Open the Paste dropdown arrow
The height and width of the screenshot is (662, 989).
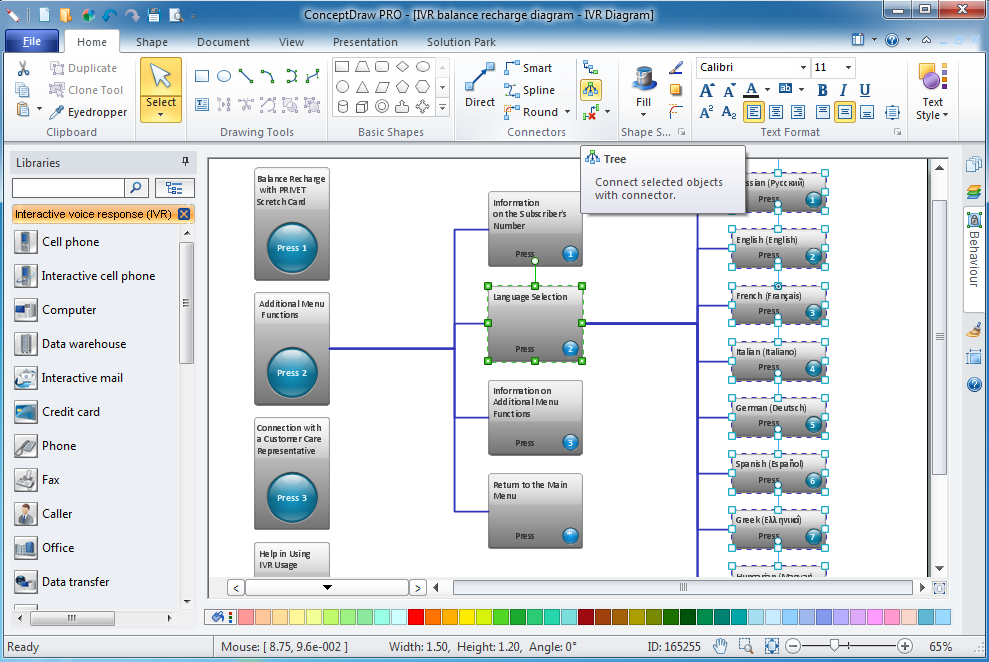coord(39,109)
